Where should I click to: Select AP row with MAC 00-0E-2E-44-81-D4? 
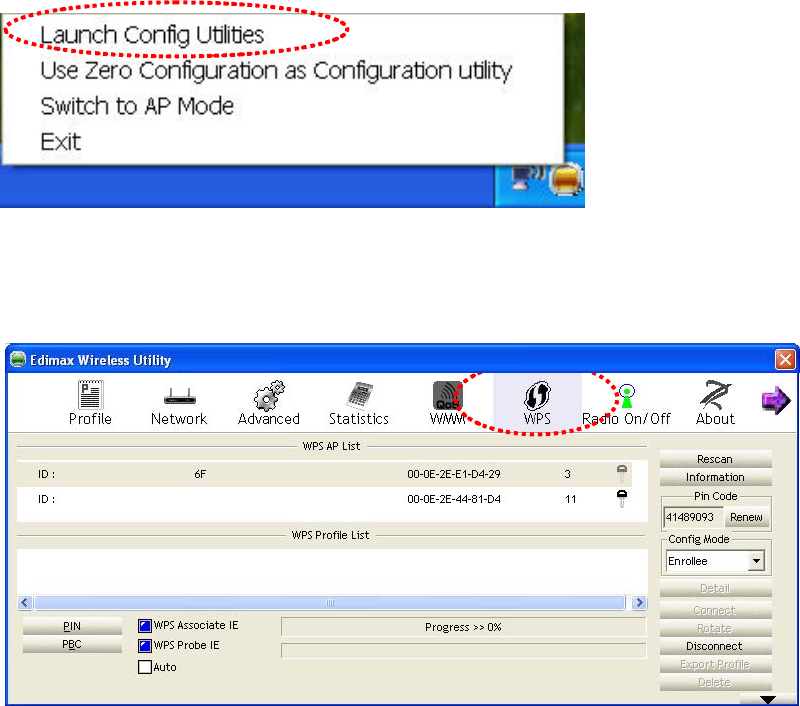[x=324, y=499]
